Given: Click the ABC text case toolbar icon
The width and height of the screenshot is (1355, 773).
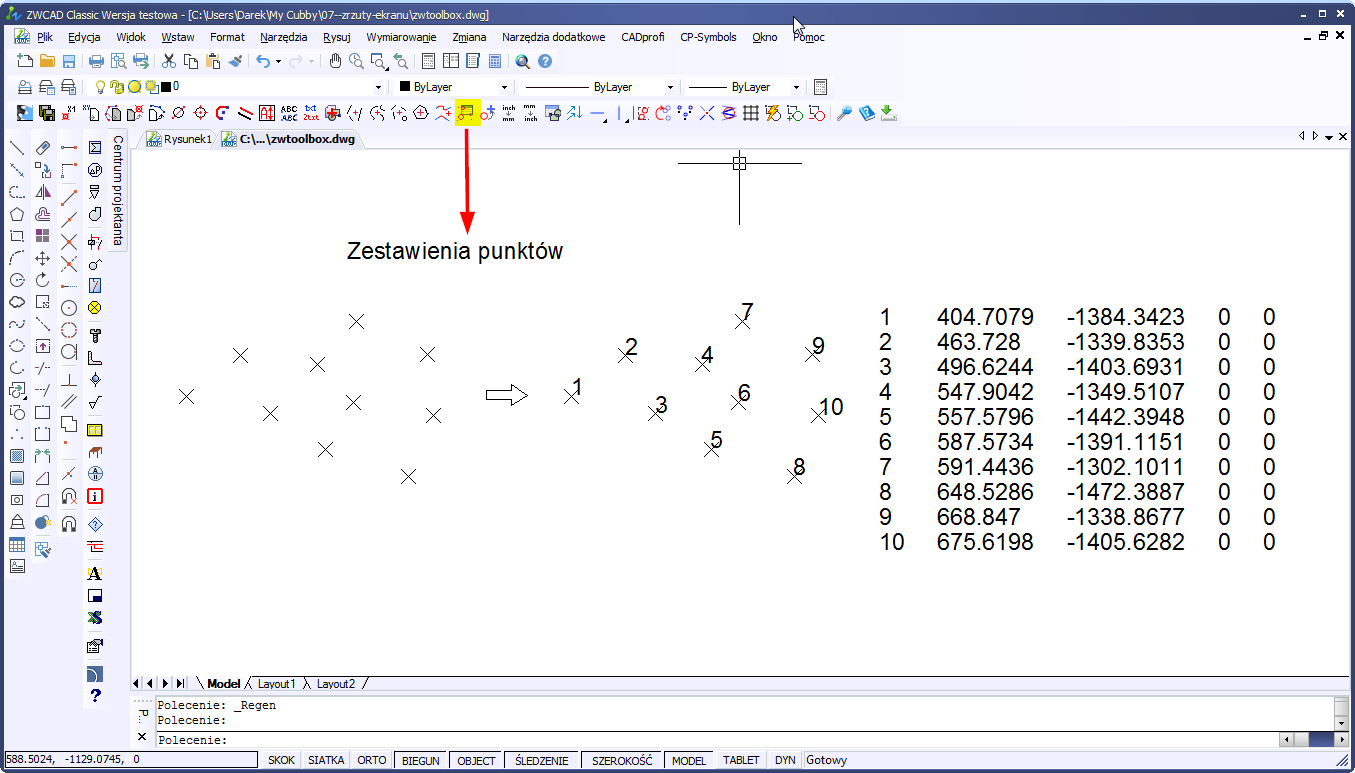Looking at the screenshot, I should (x=289, y=113).
